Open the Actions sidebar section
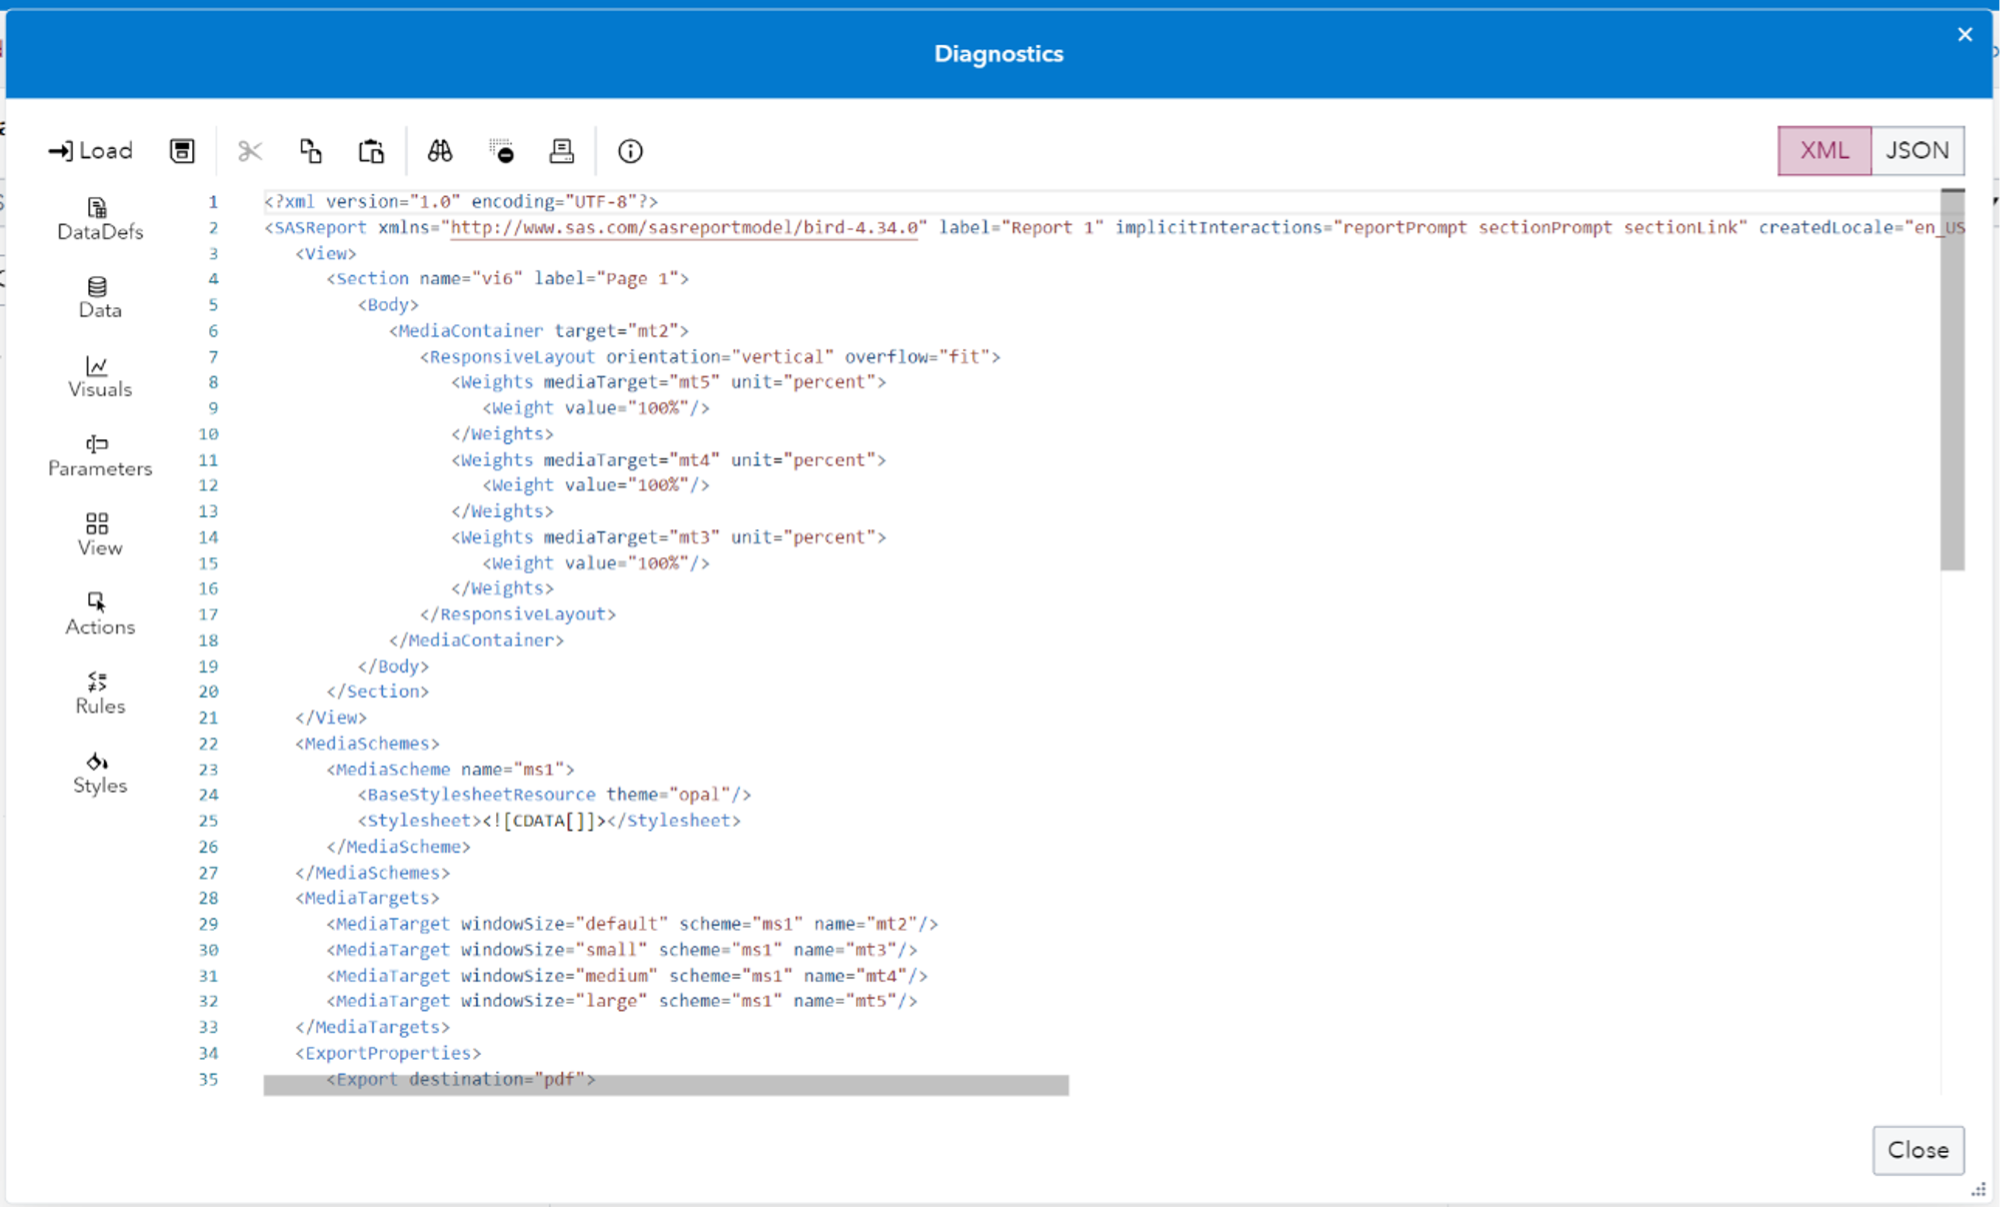2004x1210 pixels. (99, 614)
